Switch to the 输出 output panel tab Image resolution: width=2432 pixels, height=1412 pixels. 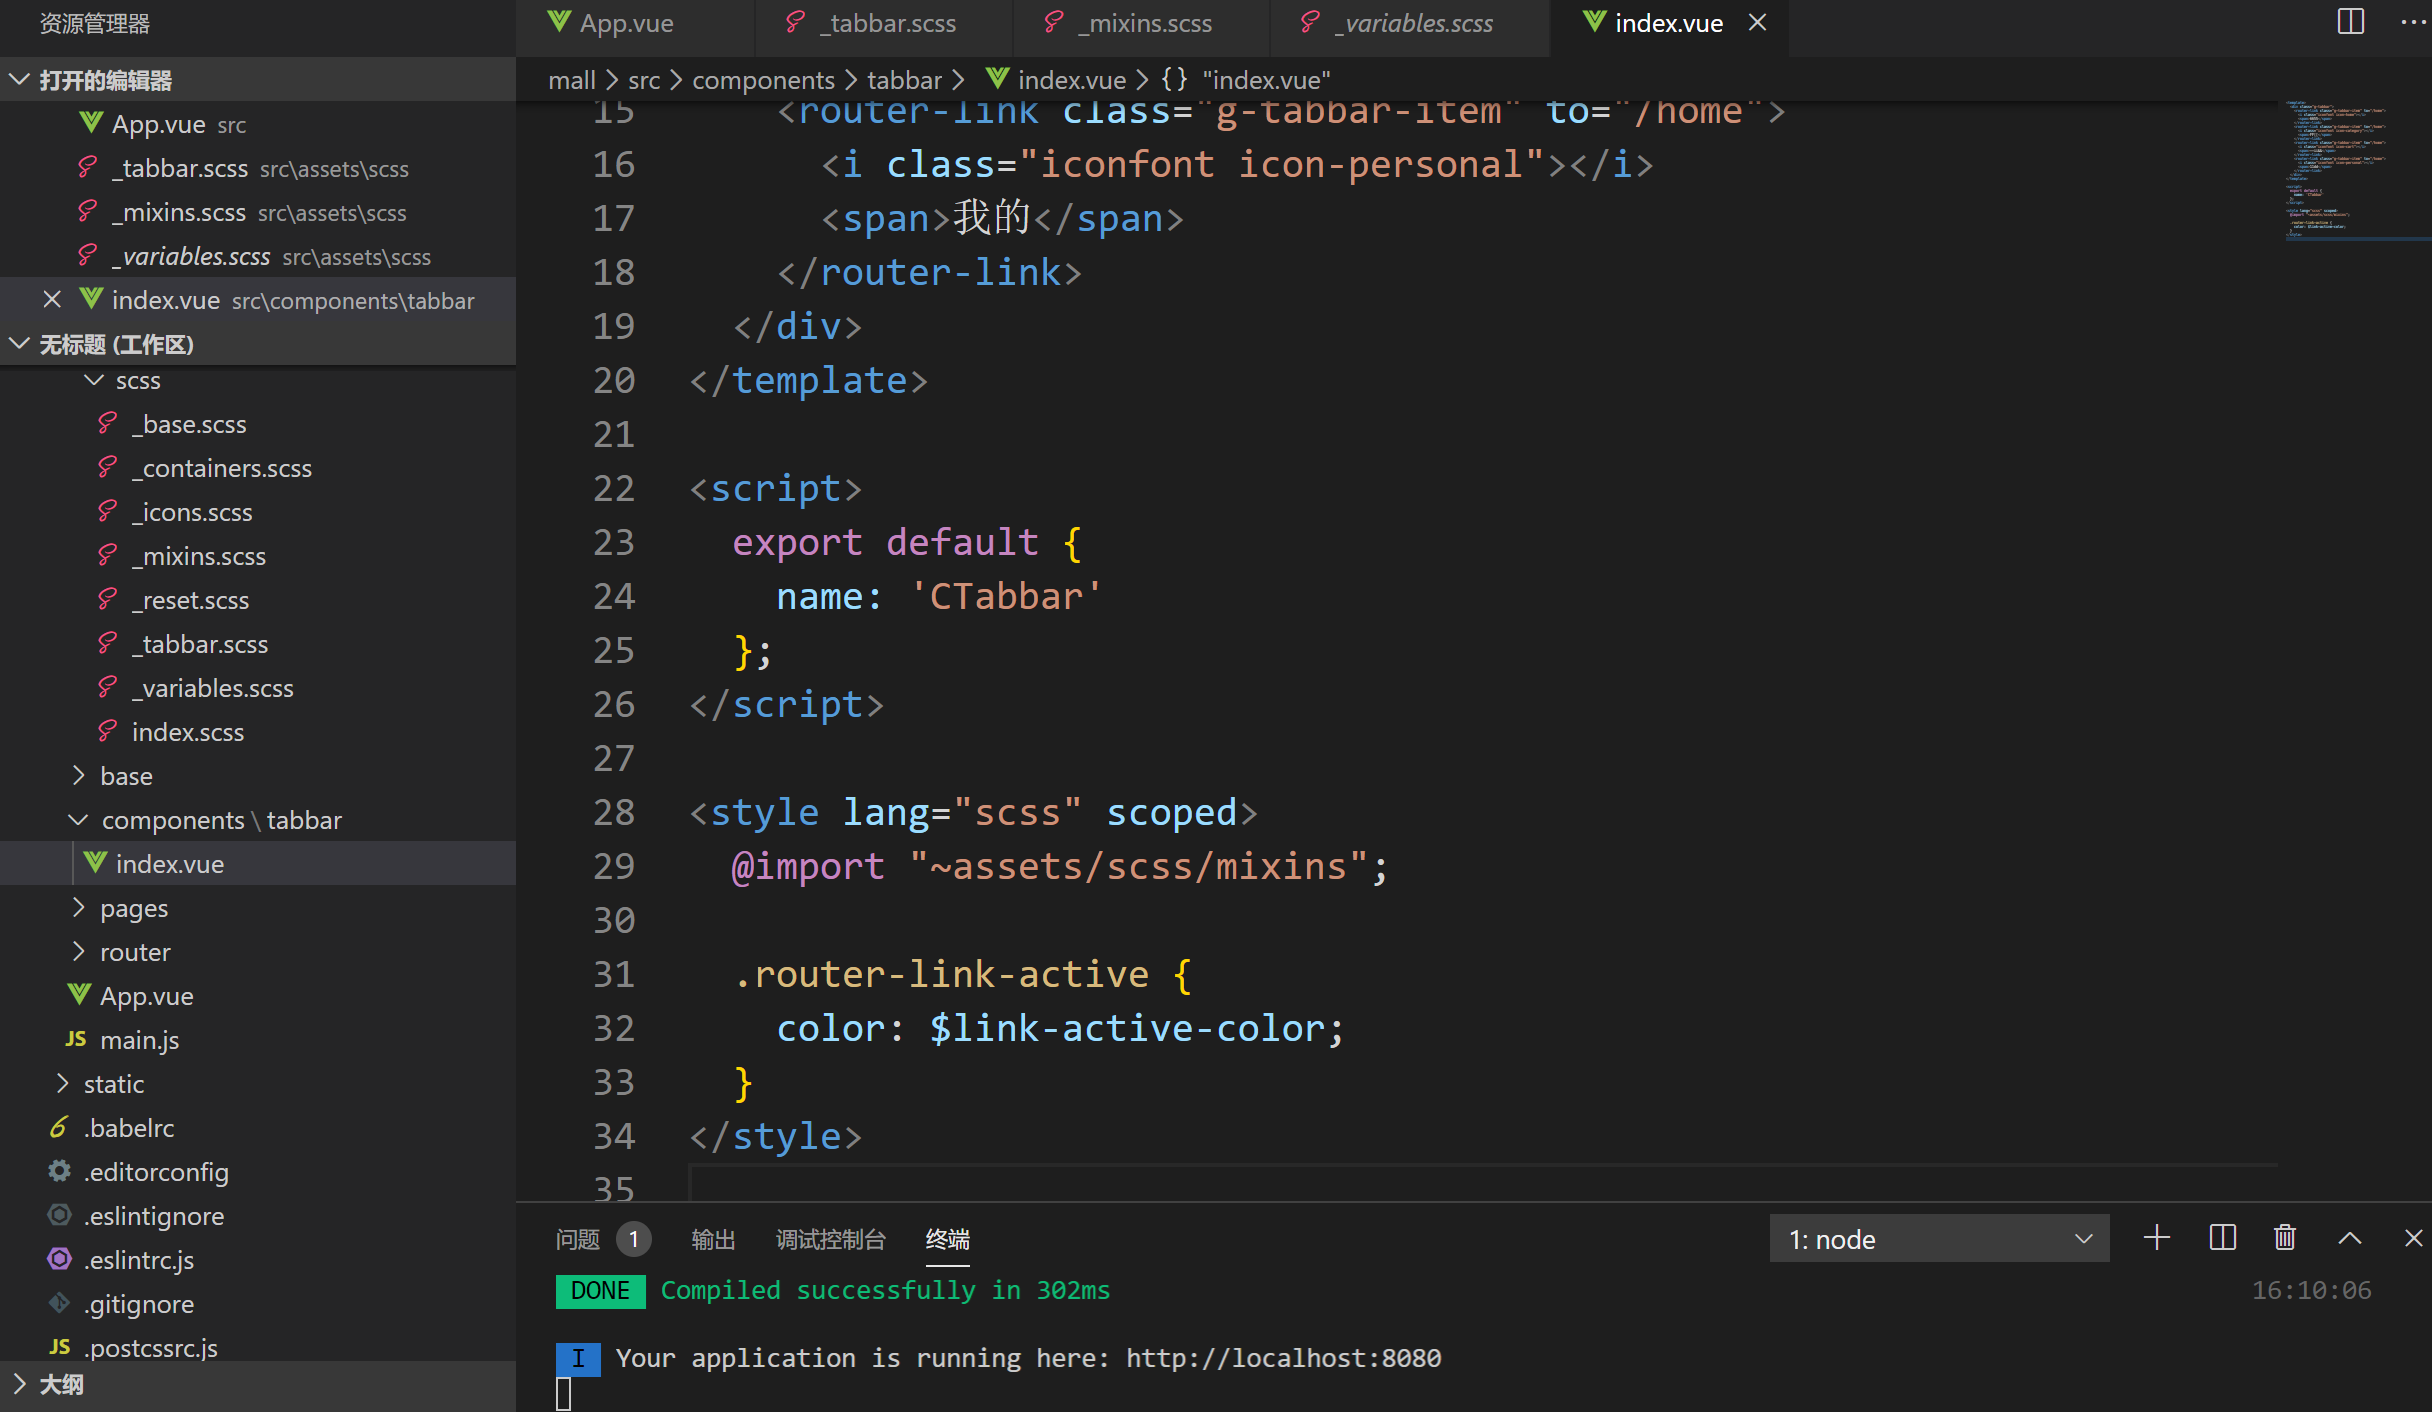tap(713, 1239)
